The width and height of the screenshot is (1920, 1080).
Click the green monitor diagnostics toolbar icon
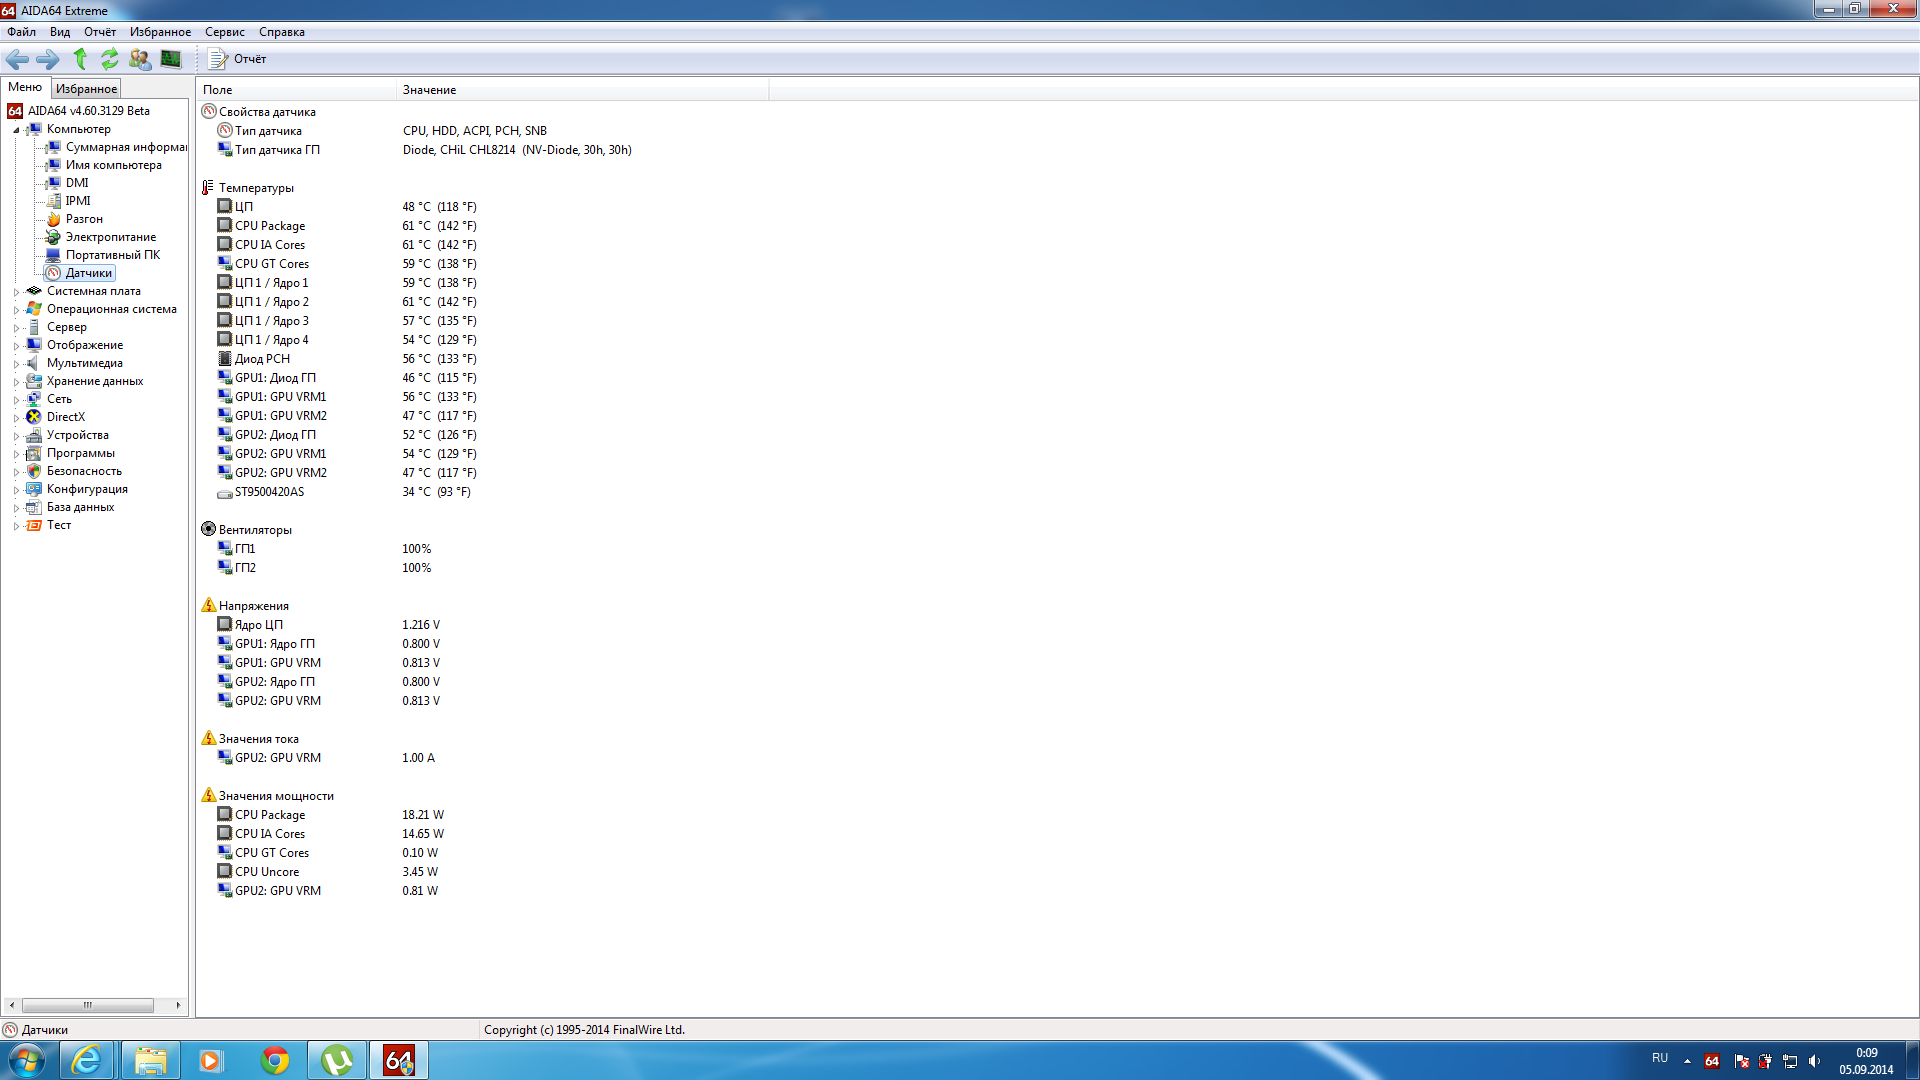coord(171,59)
